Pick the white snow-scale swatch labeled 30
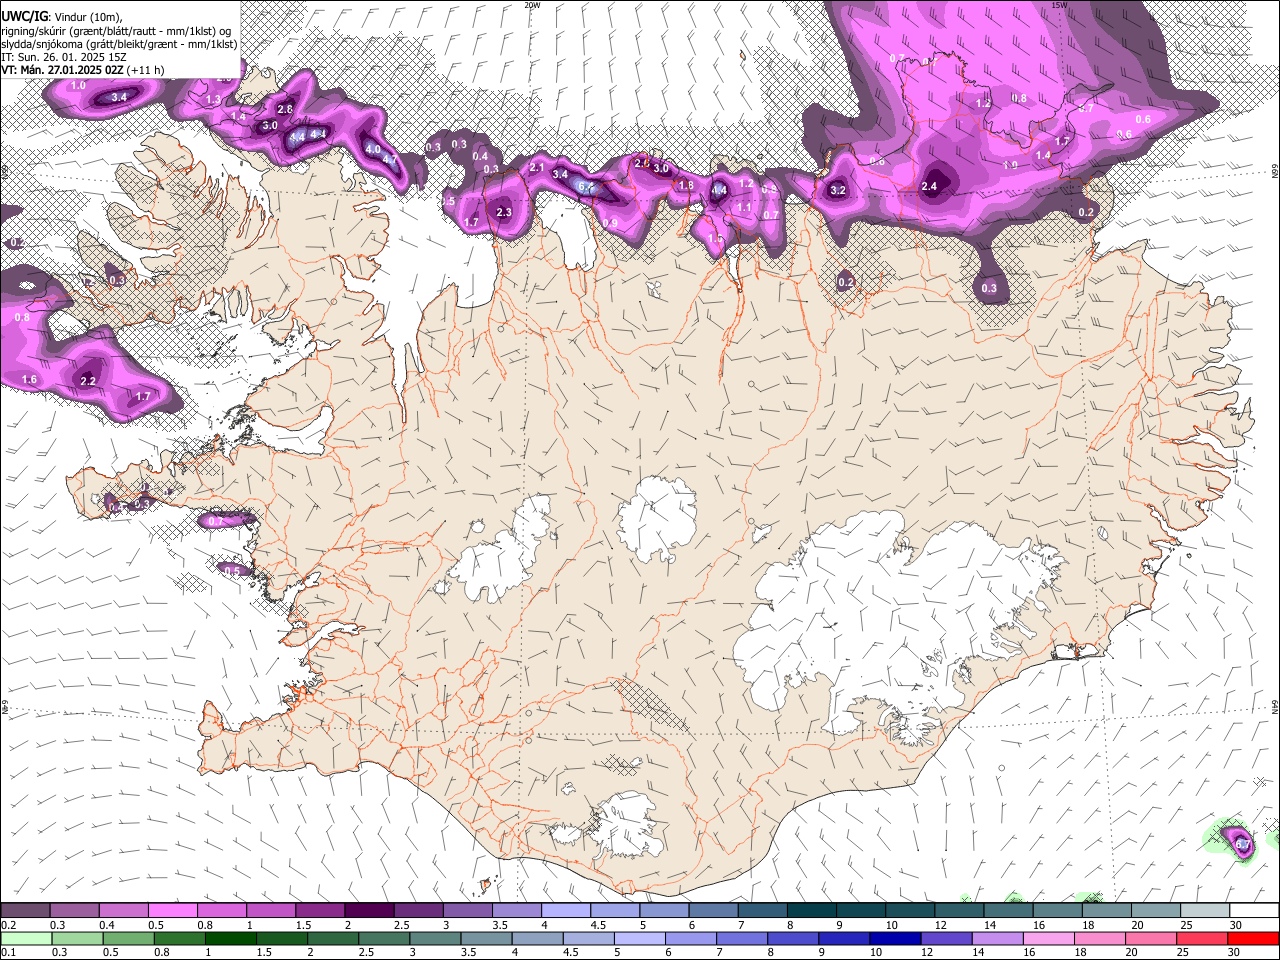 coord(1254,911)
